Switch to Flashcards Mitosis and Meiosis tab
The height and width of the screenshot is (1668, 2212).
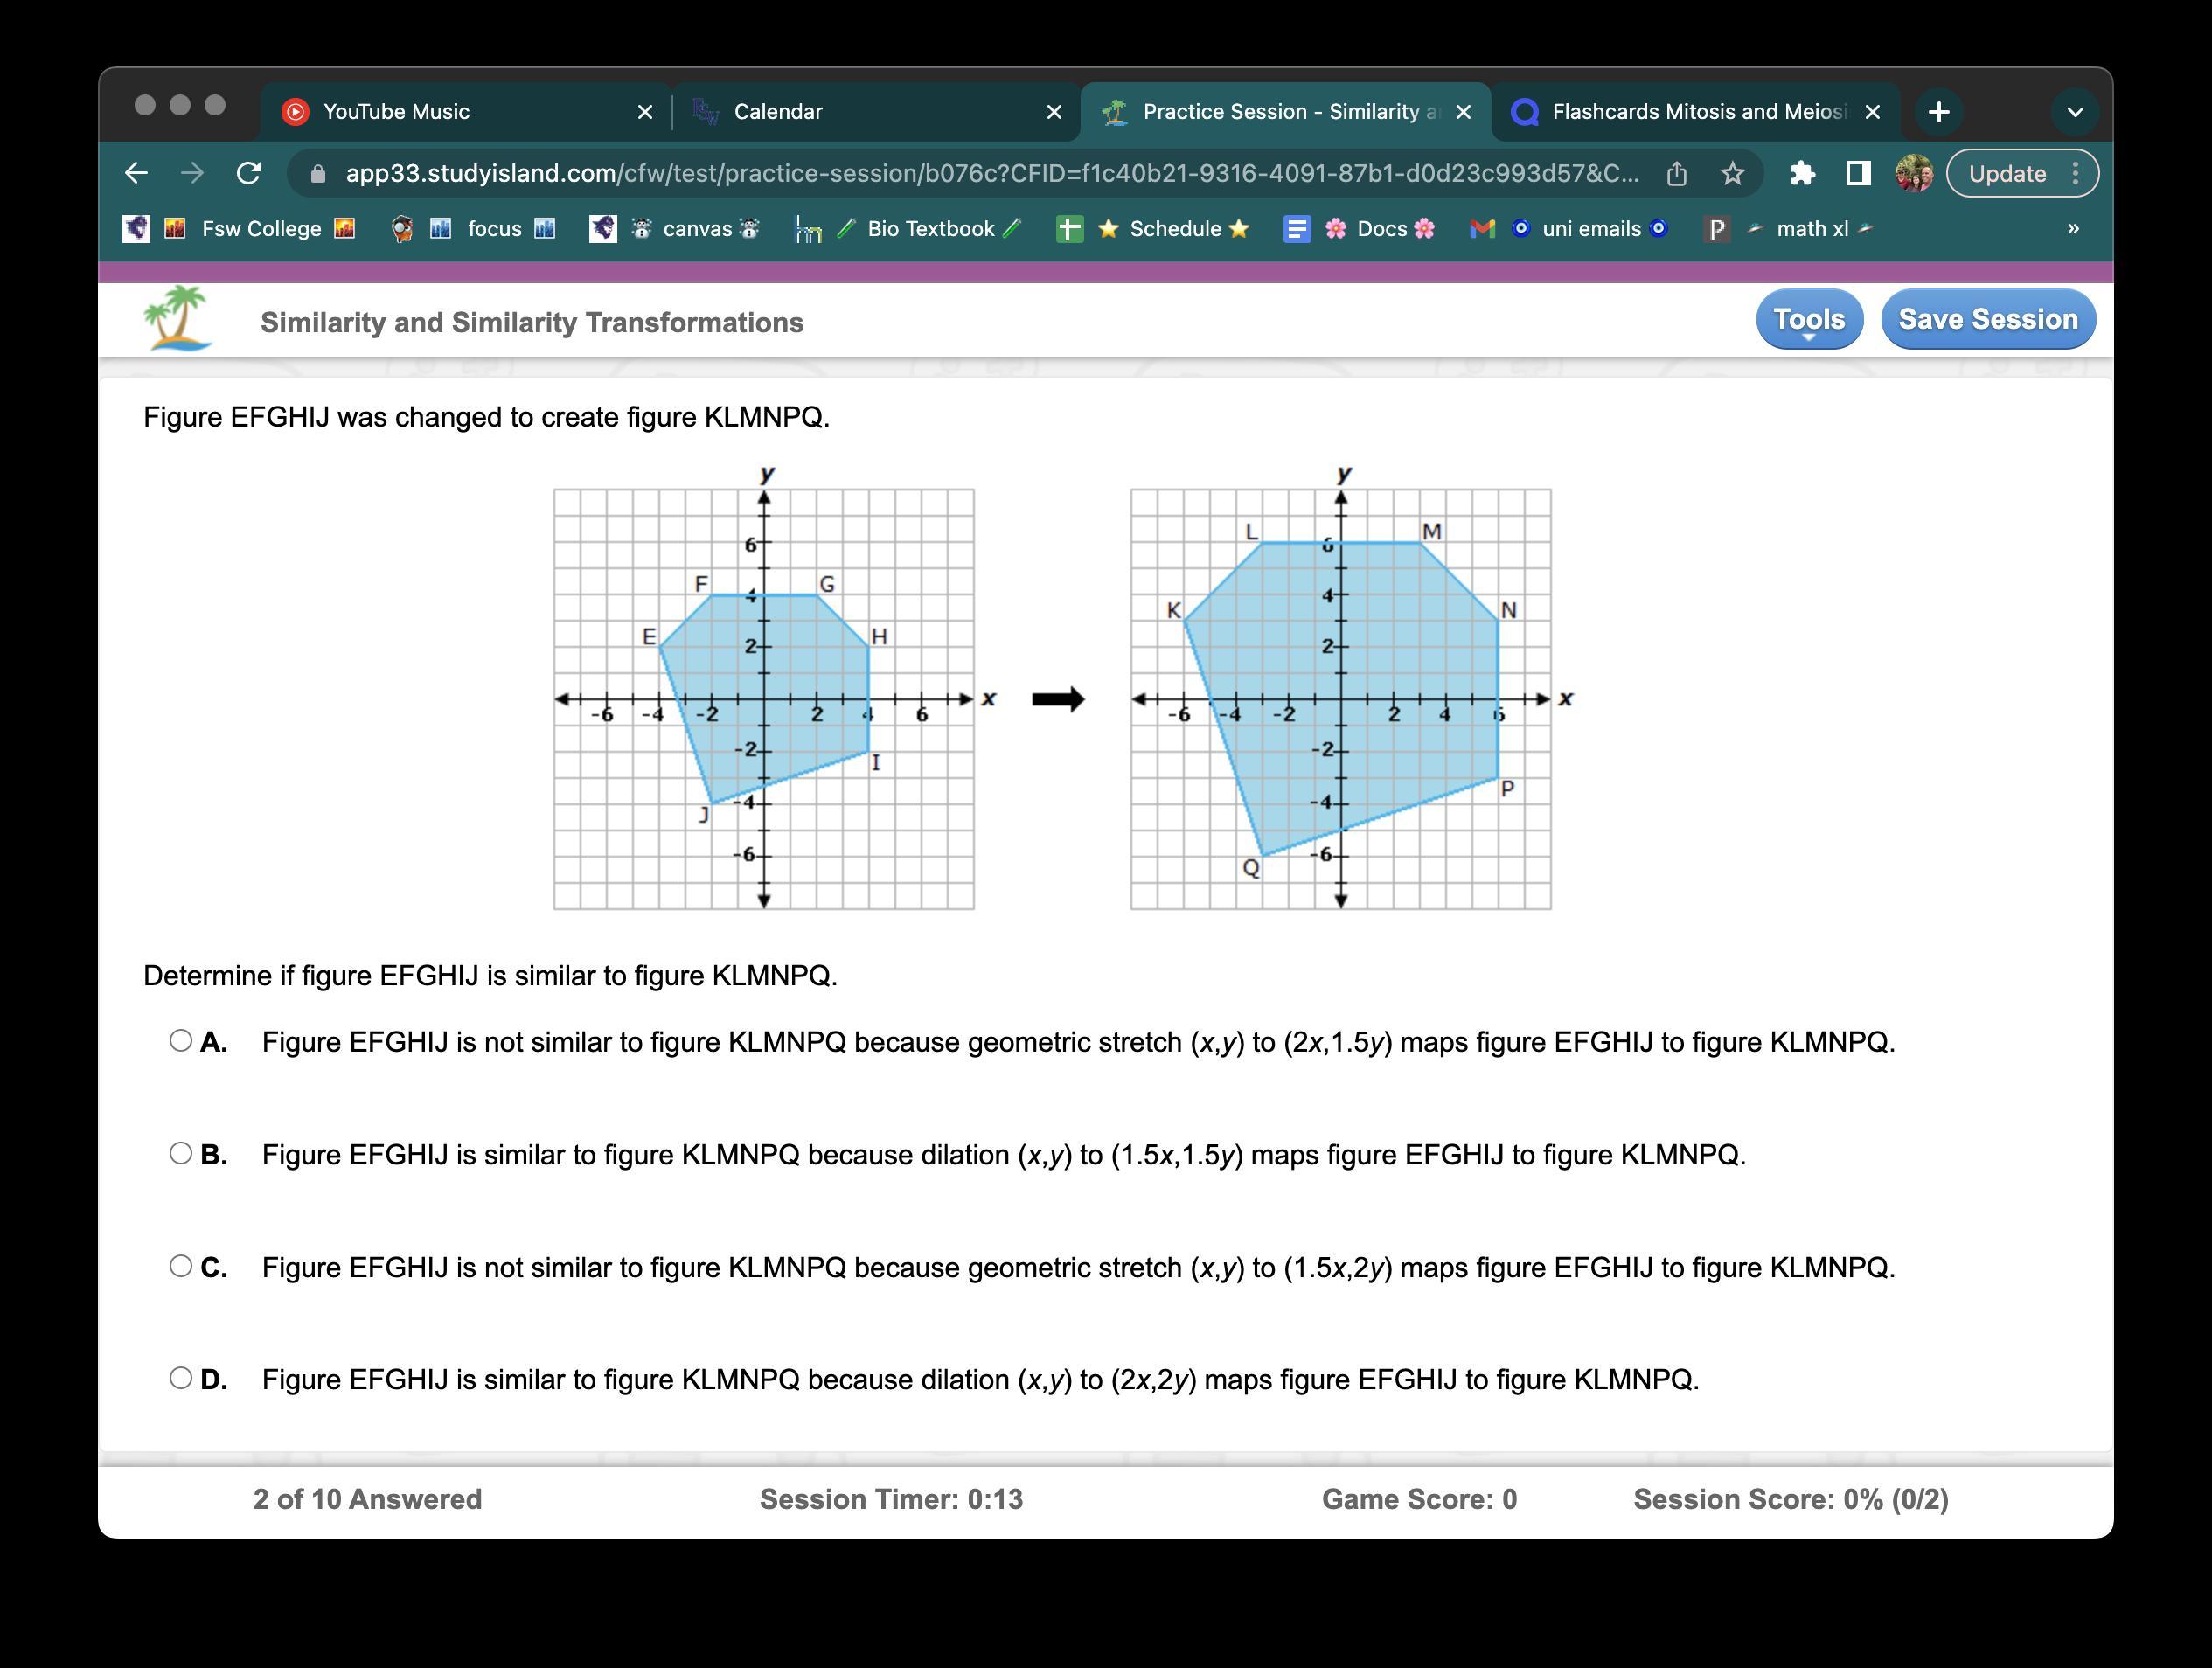[x=1696, y=112]
